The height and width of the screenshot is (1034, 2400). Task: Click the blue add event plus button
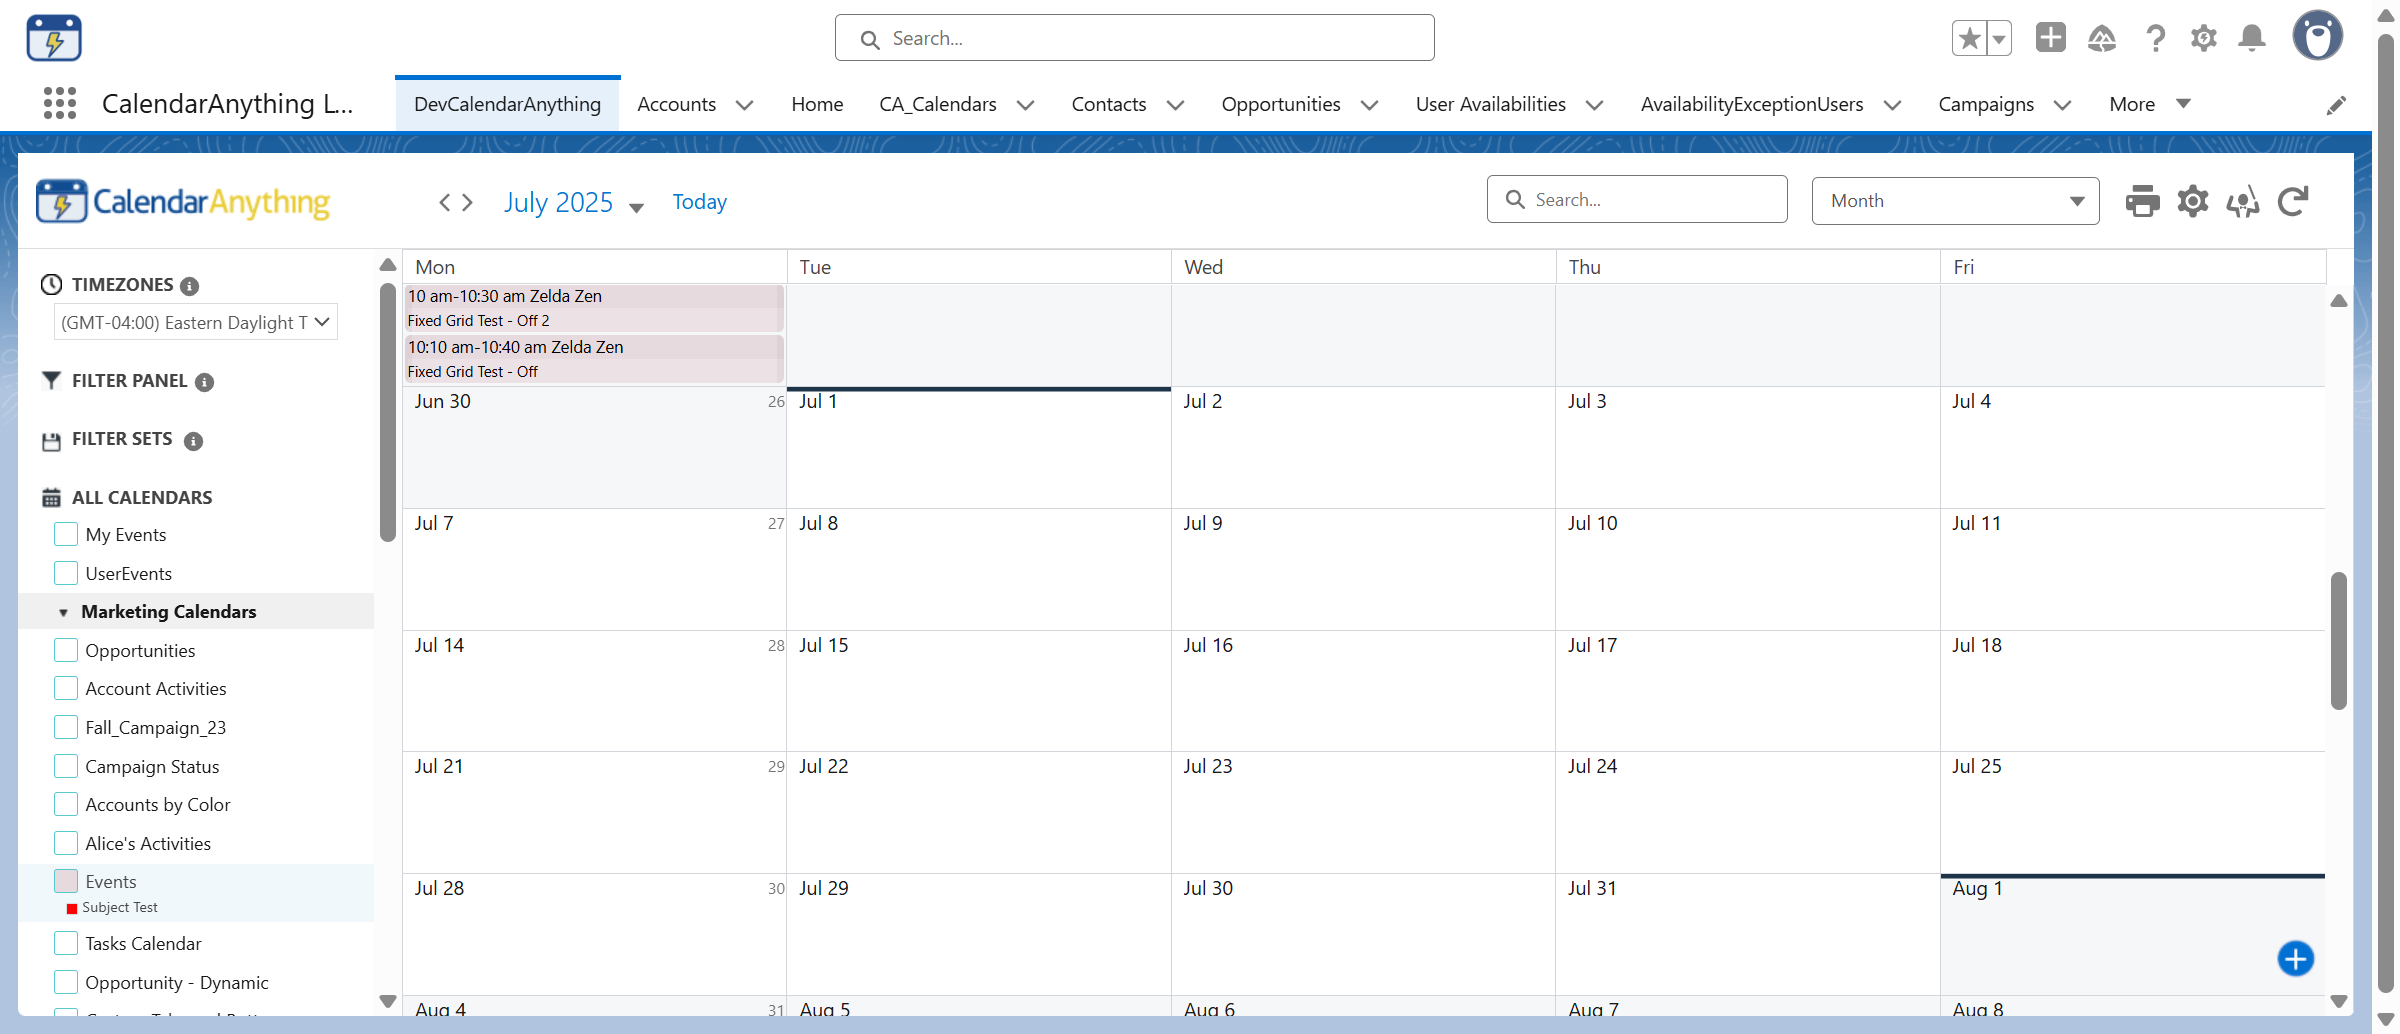click(2295, 958)
